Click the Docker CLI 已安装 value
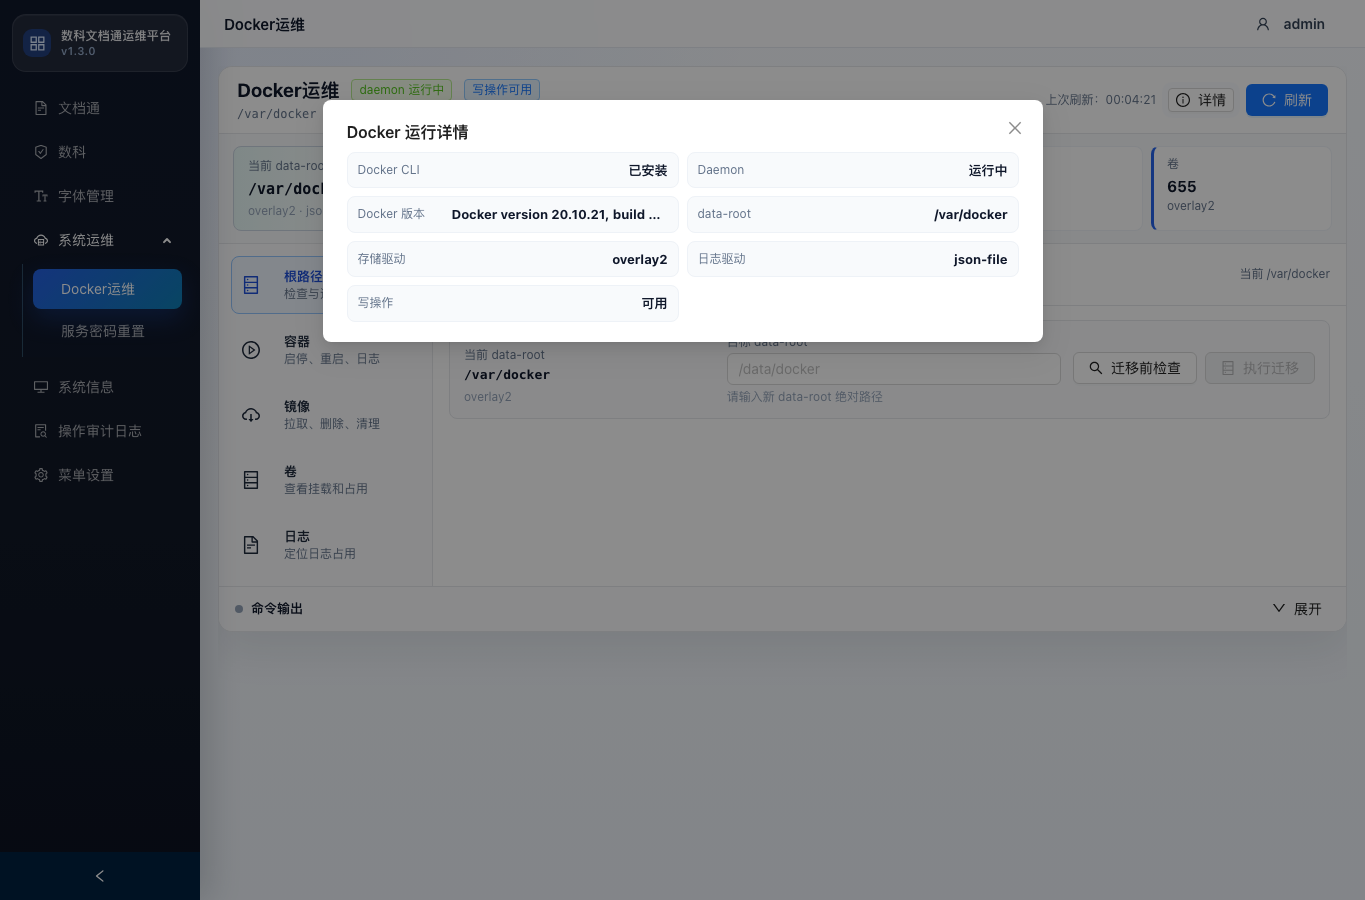Viewport: 1365px width, 900px height. click(x=647, y=170)
